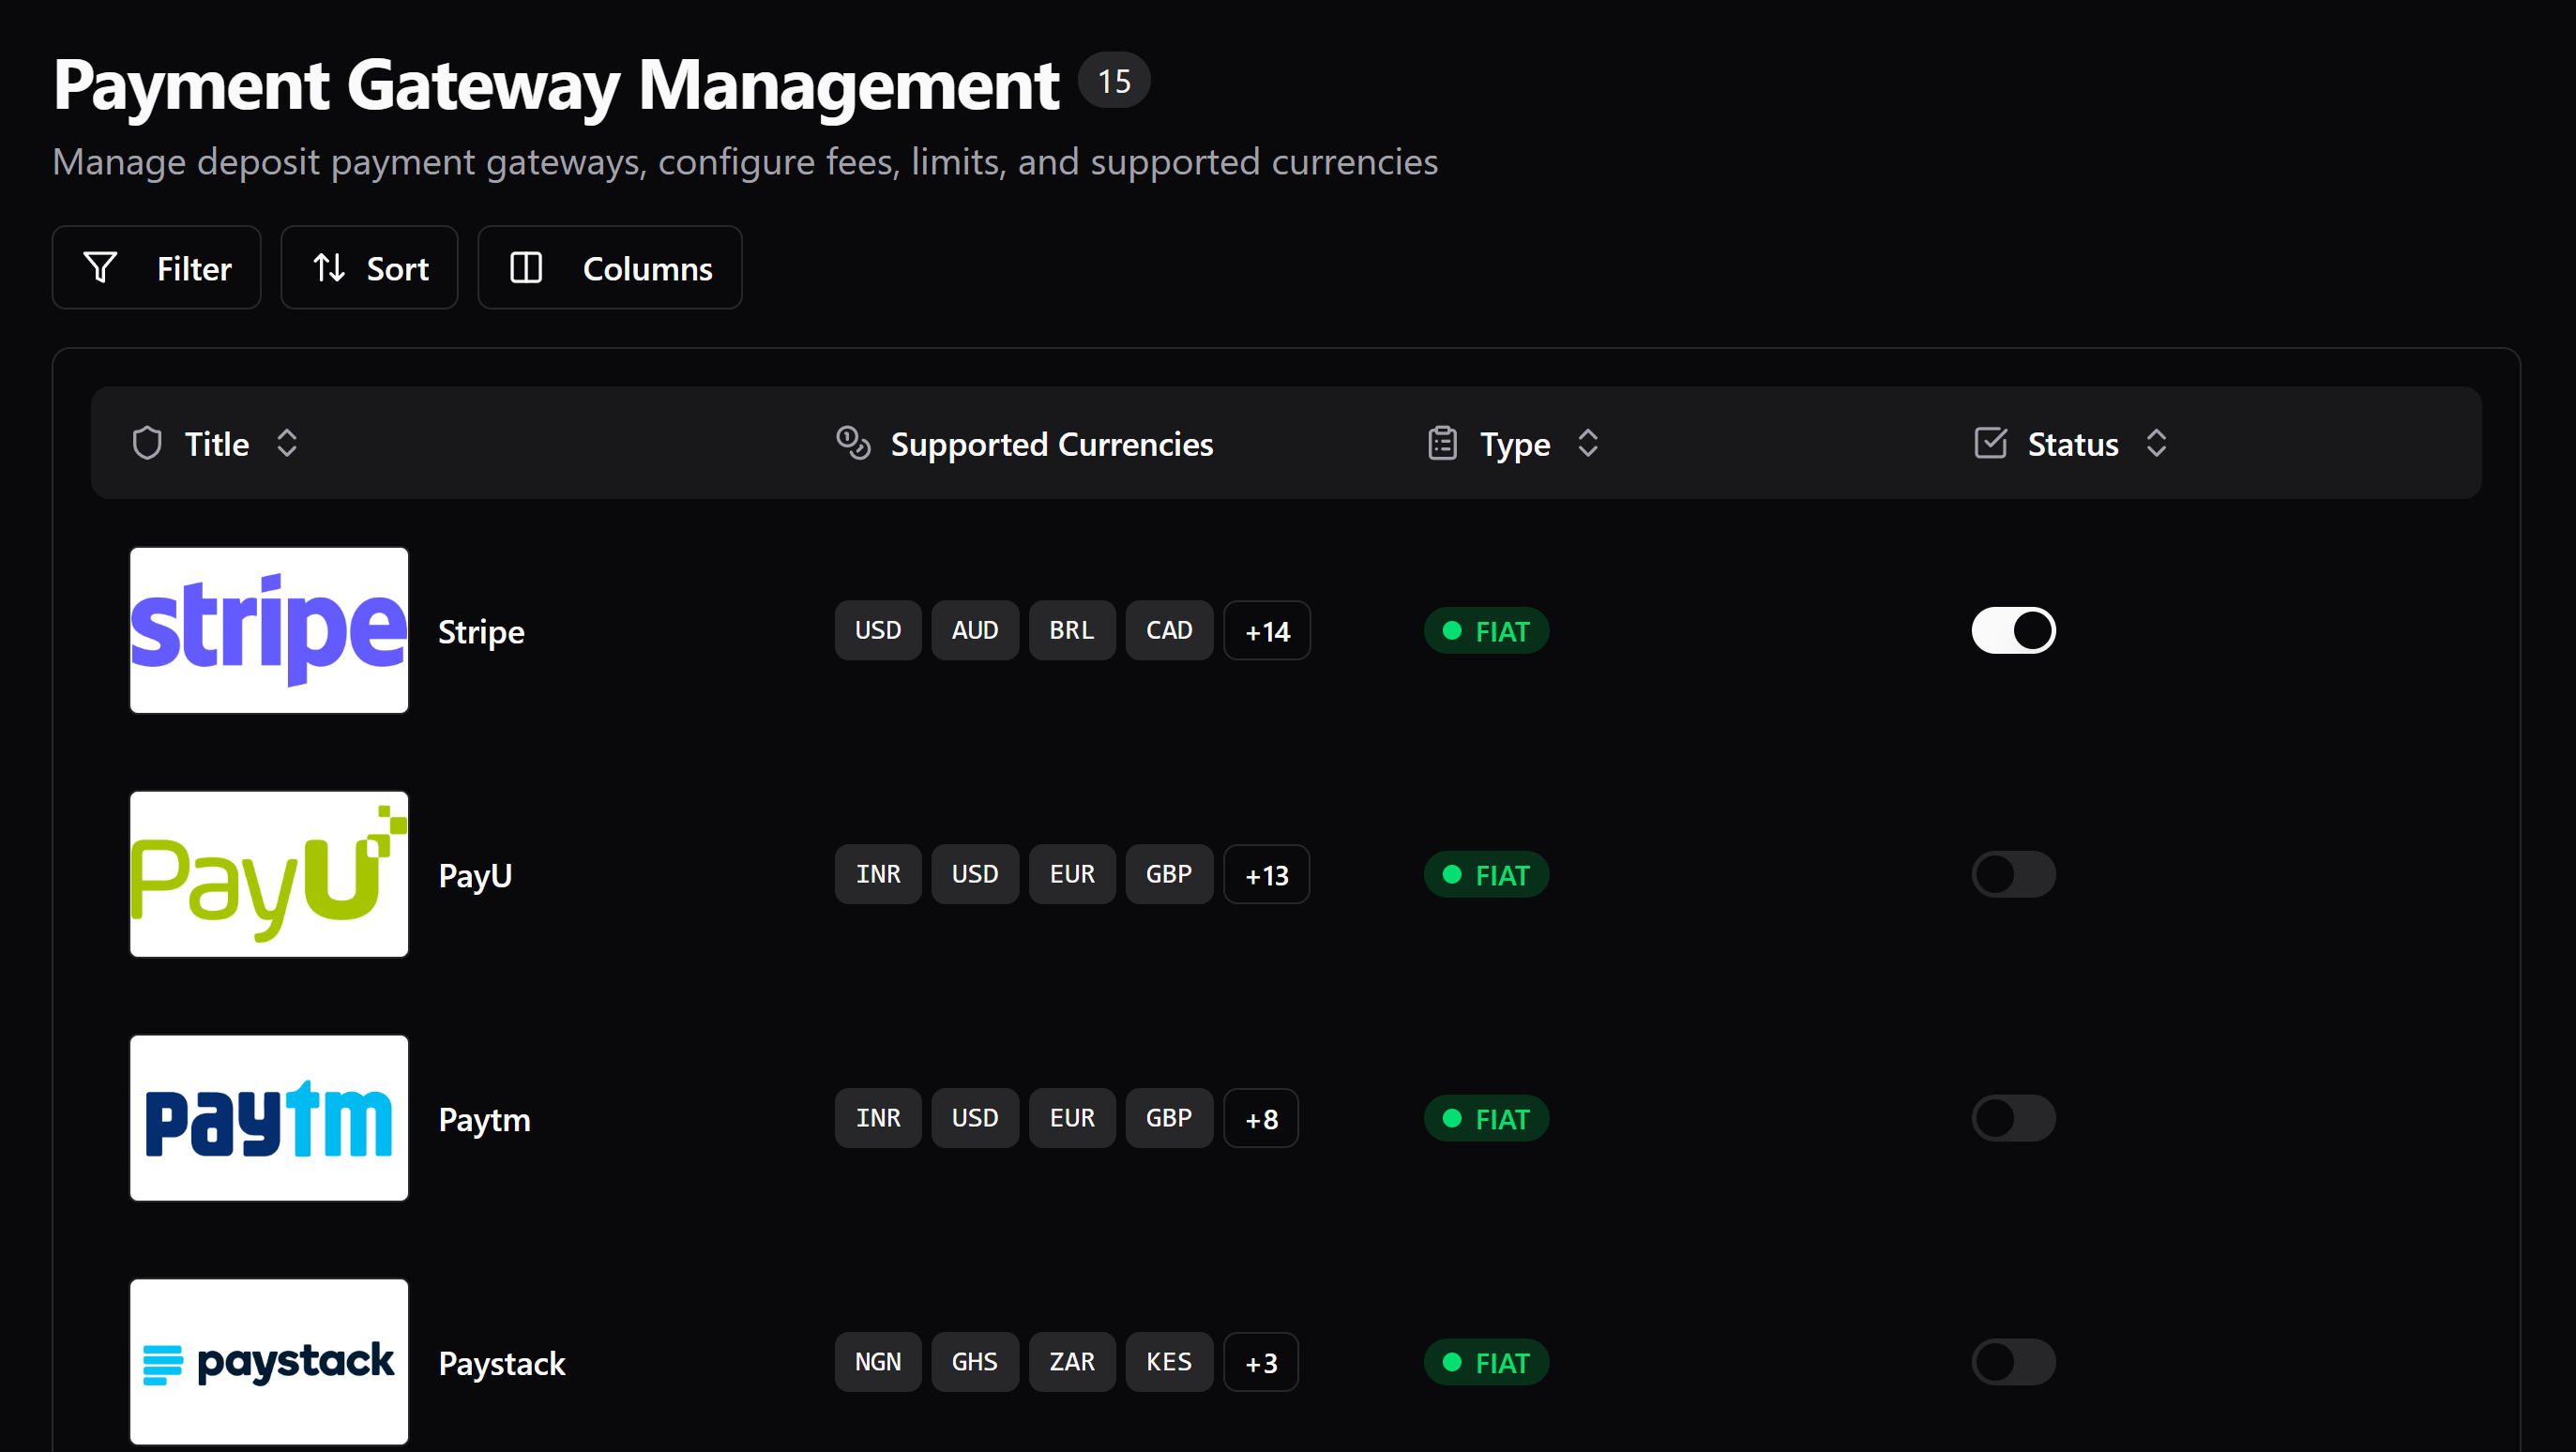Enable the PayU gateway status toggle
The height and width of the screenshot is (1452, 2576).
pyautogui.click(x=2013, y=873)
